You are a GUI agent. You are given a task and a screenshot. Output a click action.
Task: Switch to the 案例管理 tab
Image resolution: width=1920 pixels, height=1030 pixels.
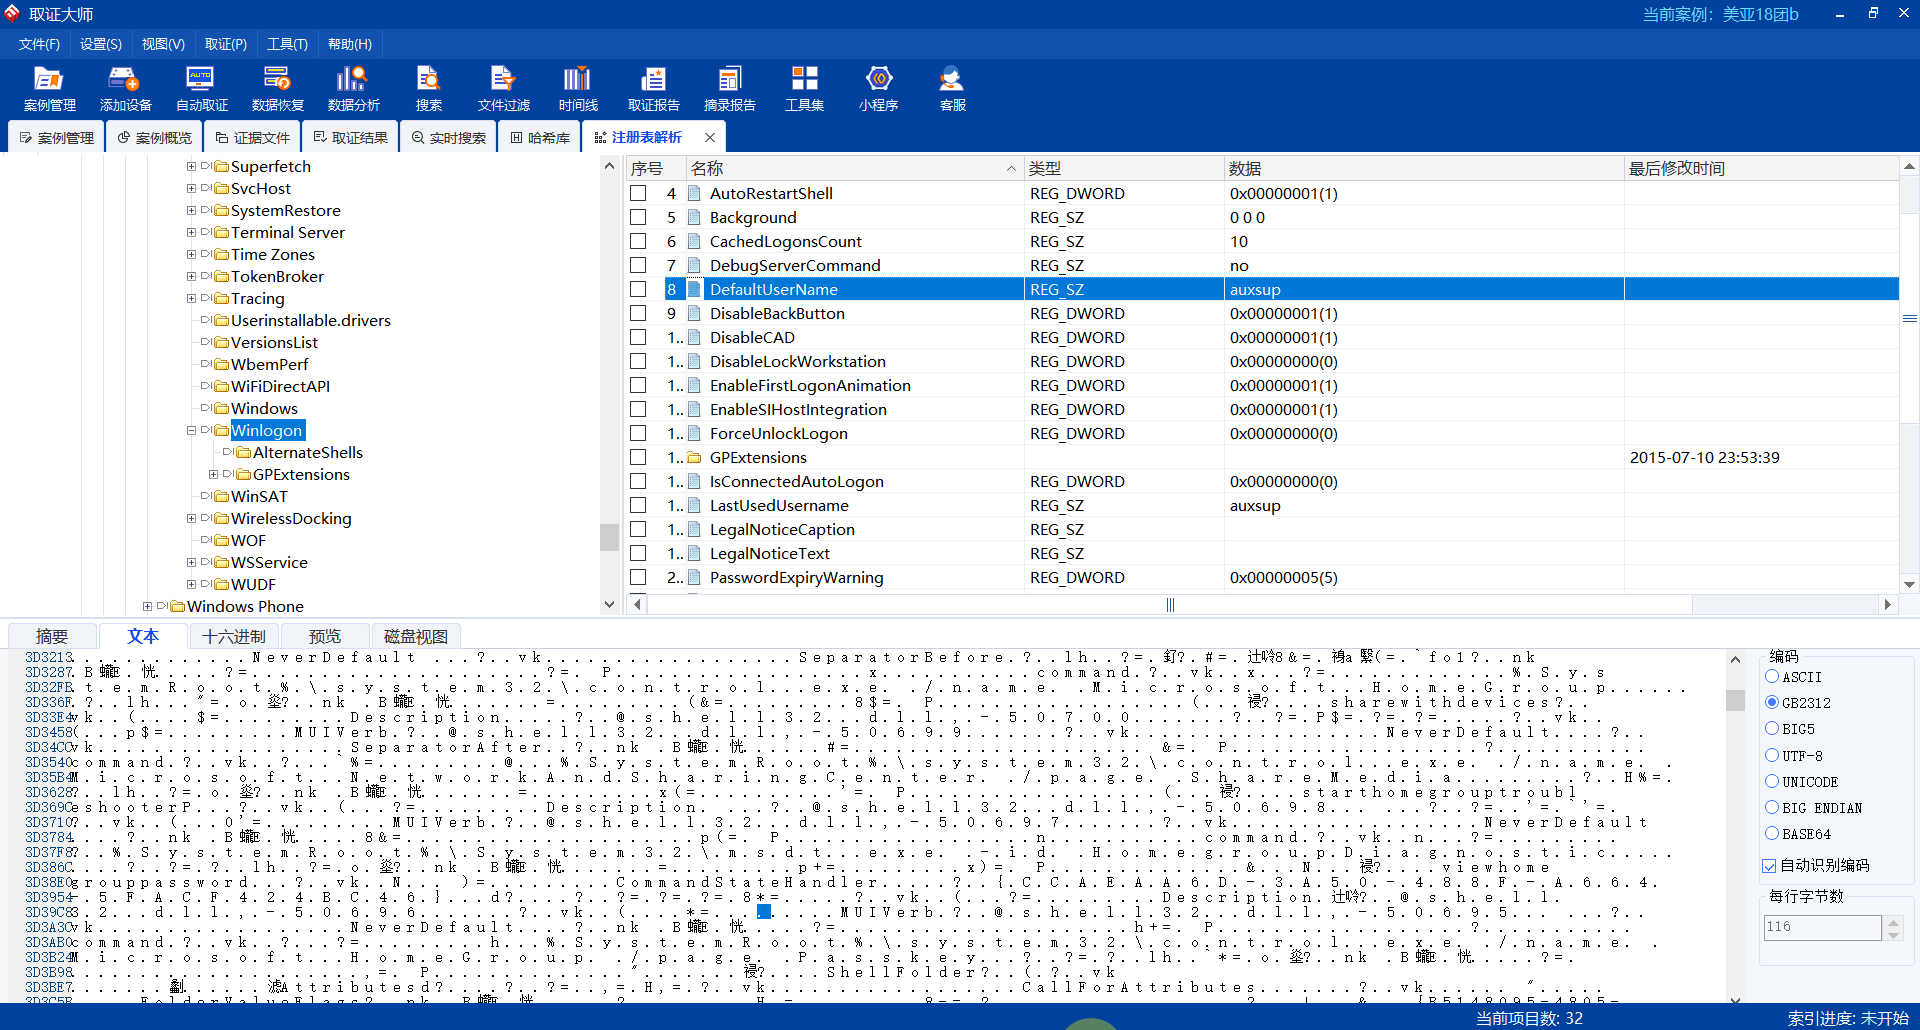pyautogui.click(x=57, y=137)
